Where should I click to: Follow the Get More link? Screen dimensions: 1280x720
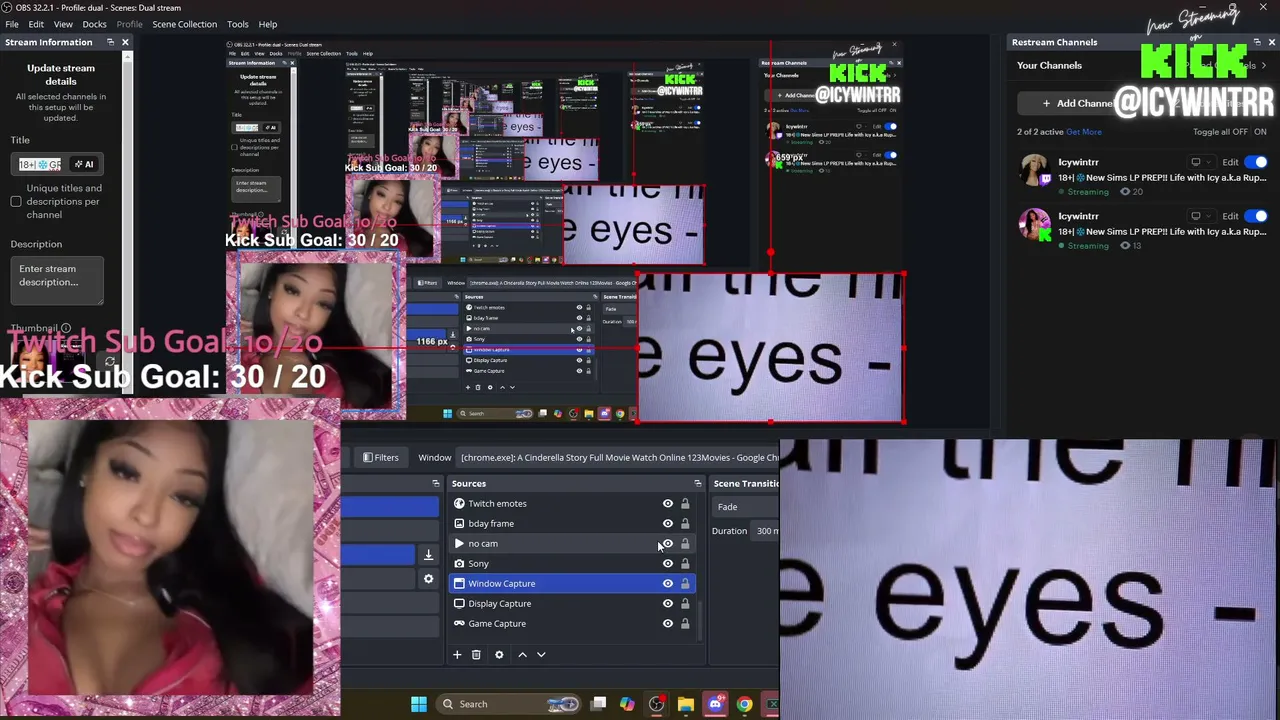pyautogui.click(x=1084, y=132)
